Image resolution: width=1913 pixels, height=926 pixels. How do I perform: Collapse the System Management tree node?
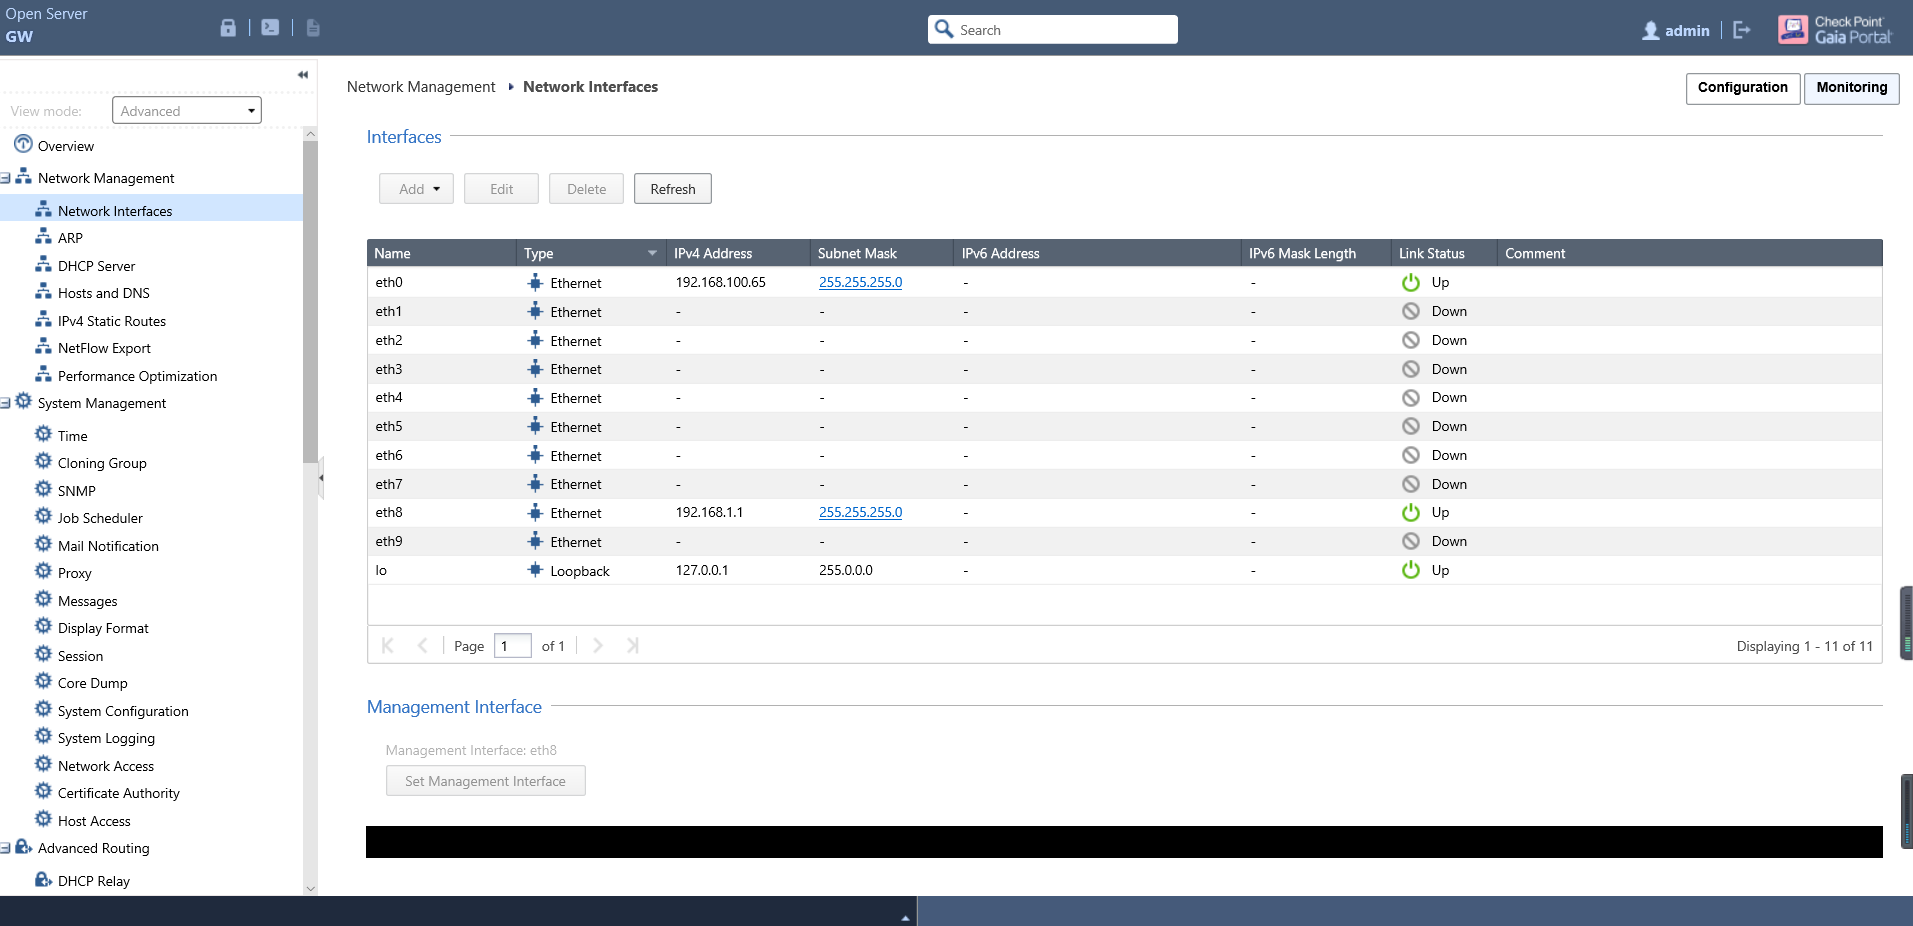pos(5,403)
